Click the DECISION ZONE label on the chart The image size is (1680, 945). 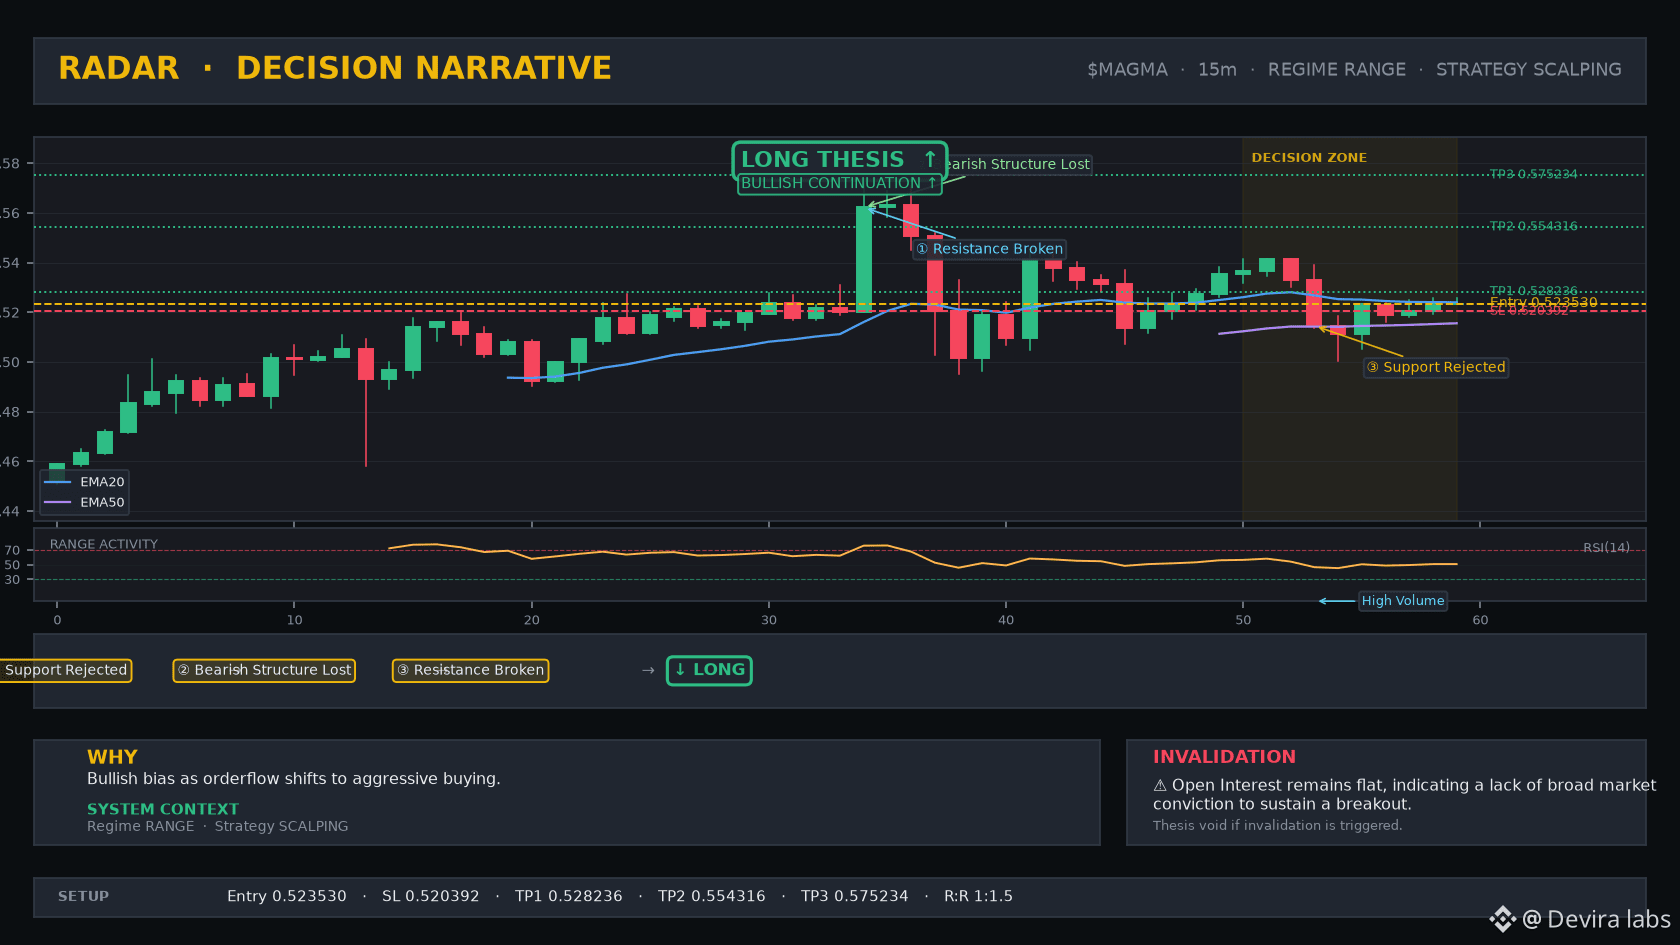[1309, 158]
